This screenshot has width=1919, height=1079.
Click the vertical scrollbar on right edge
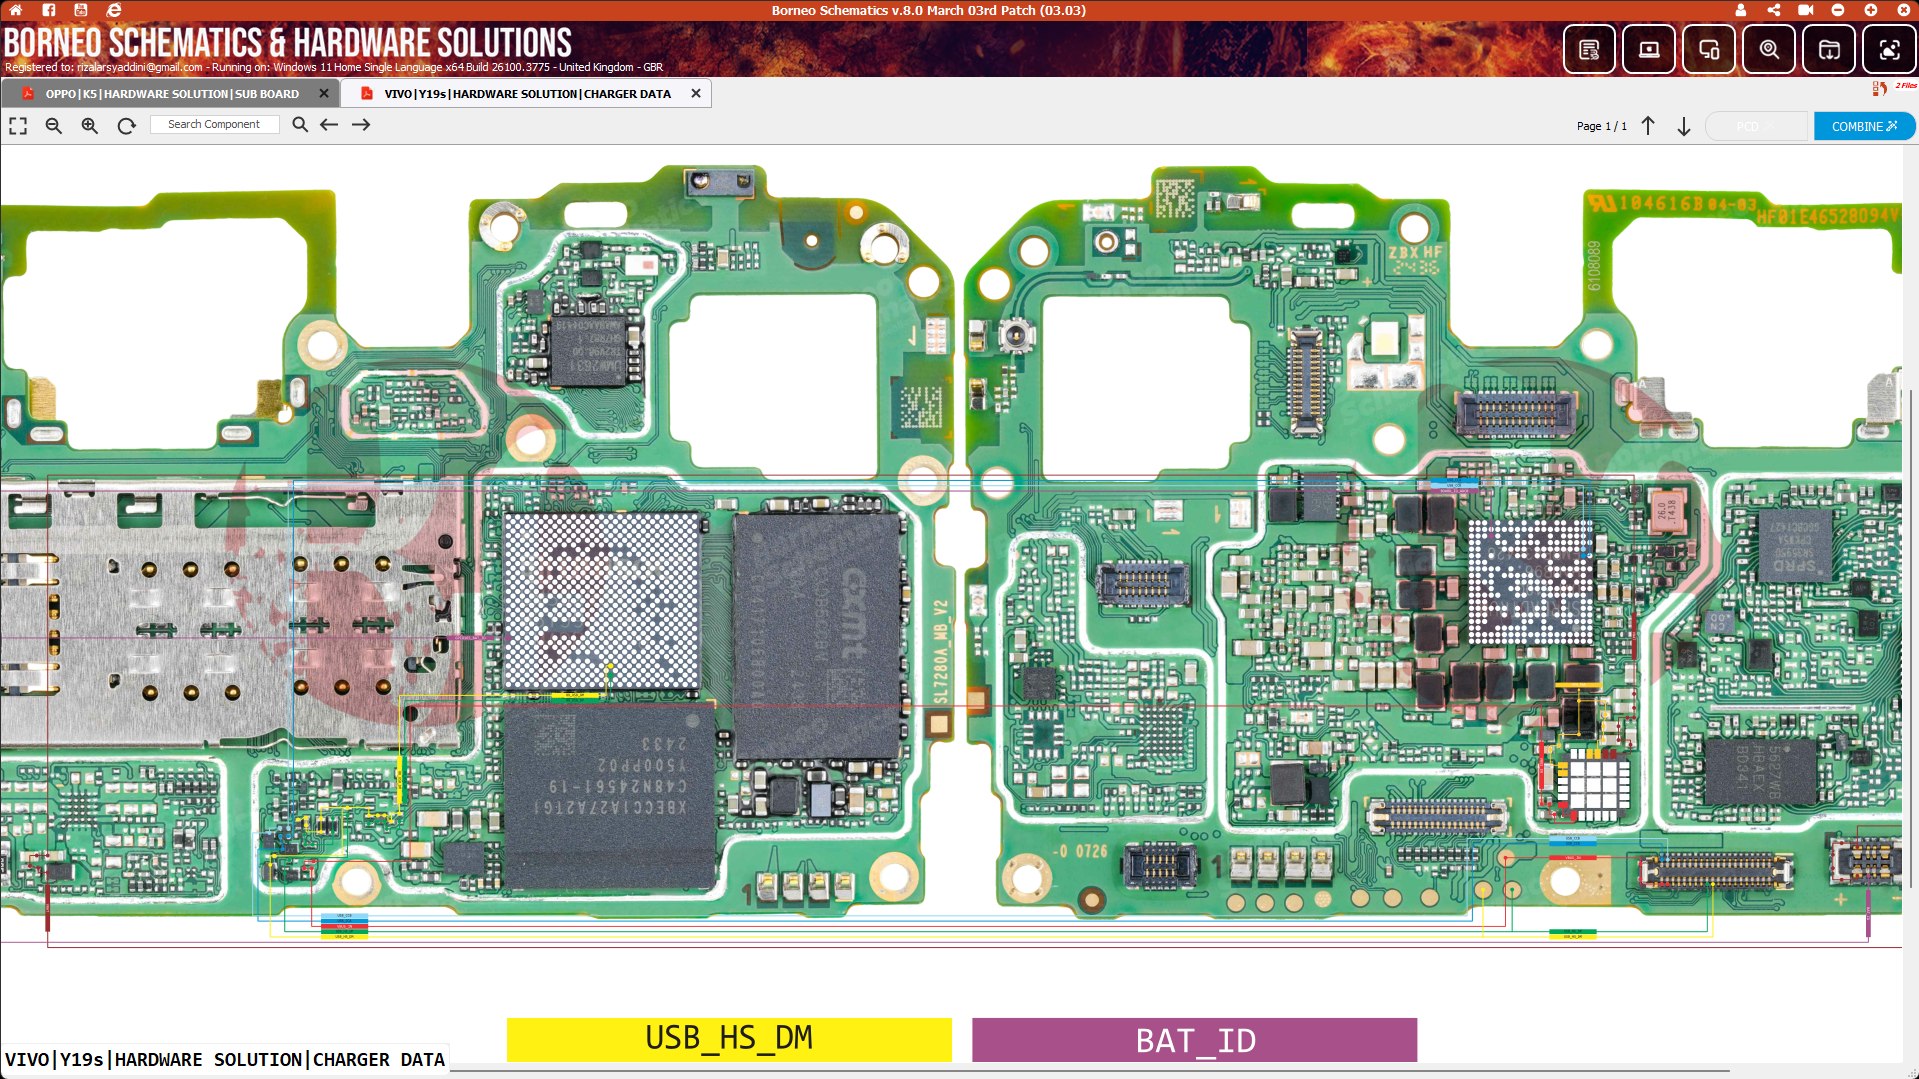(x=1910, y=640)
